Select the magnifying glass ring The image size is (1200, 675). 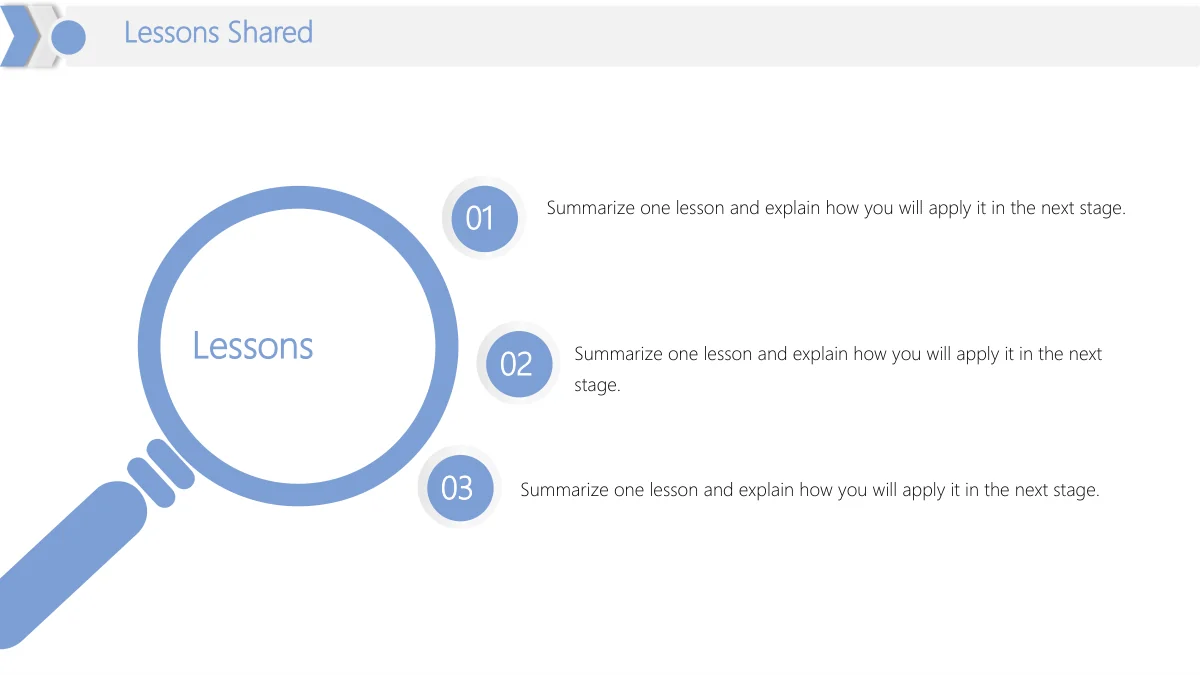pos(298,346)
